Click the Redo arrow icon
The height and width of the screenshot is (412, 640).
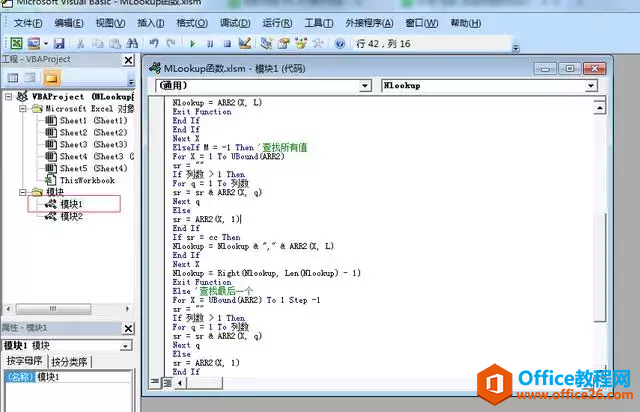(171, 43)
